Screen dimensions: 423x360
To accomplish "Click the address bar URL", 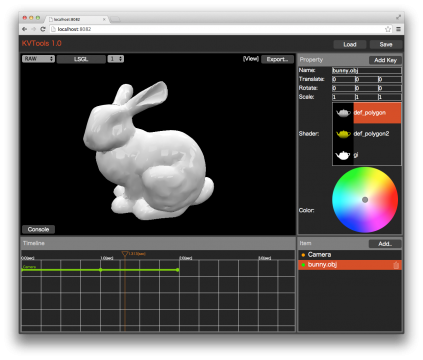I will tap(74, 29).
